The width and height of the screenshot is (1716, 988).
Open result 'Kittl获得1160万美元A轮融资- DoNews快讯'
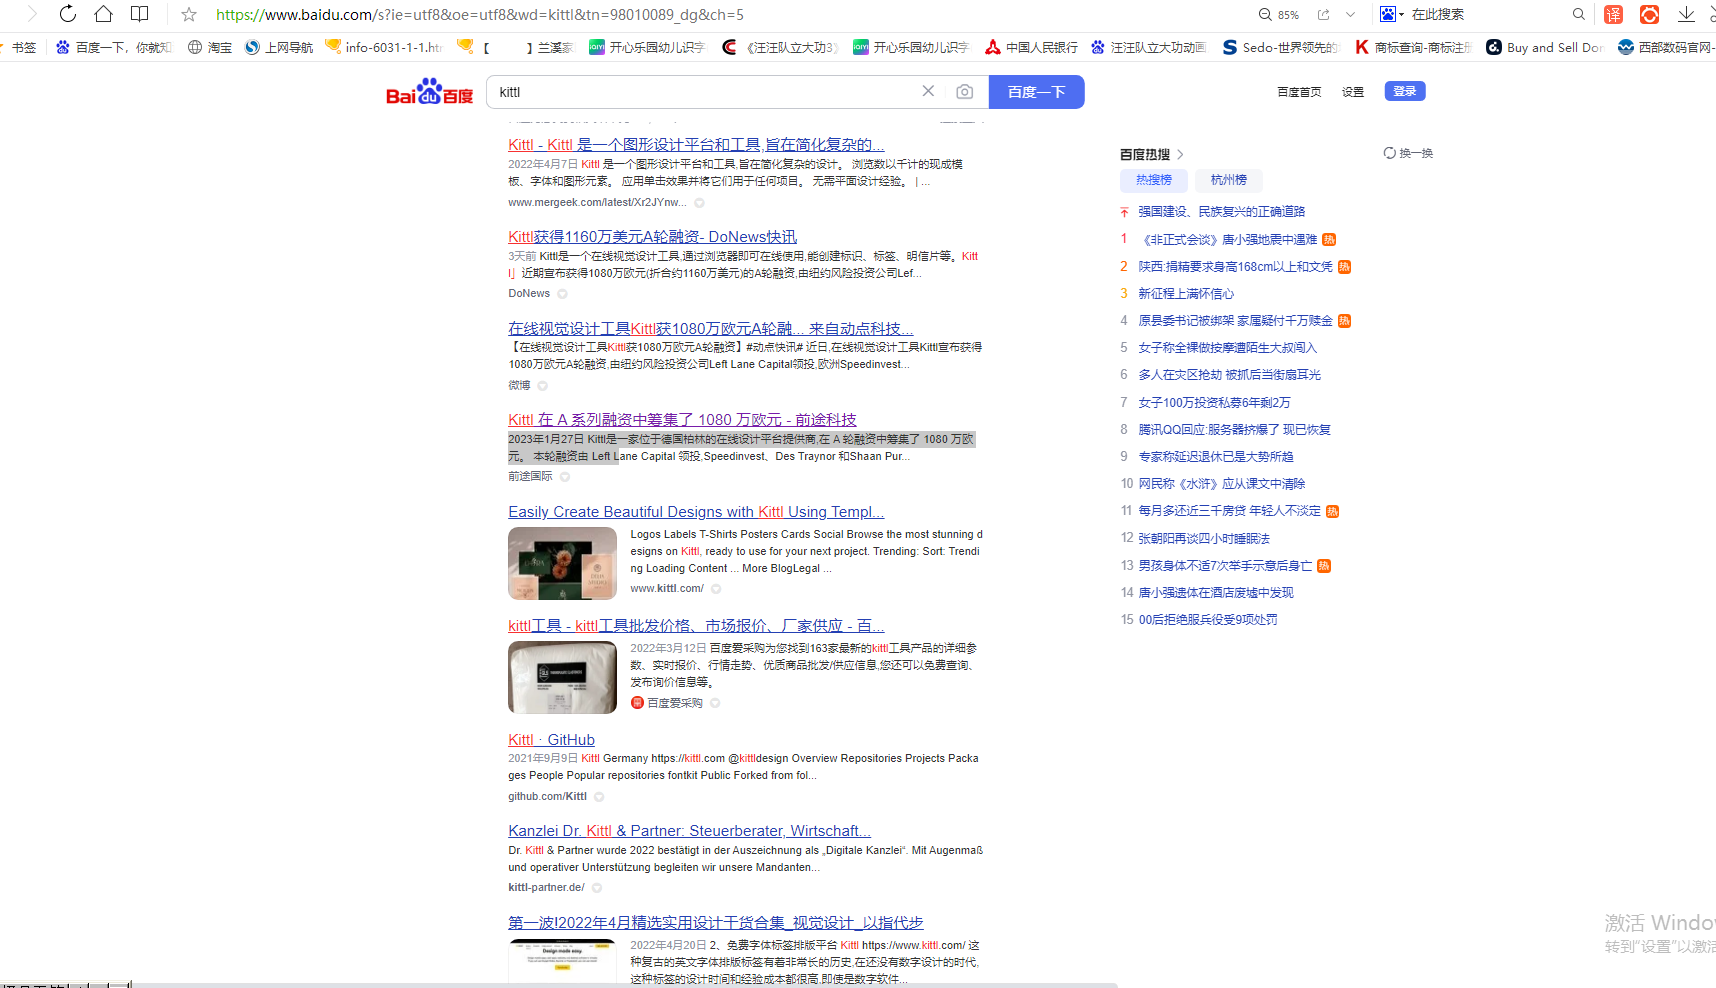(x=652, y=237)
